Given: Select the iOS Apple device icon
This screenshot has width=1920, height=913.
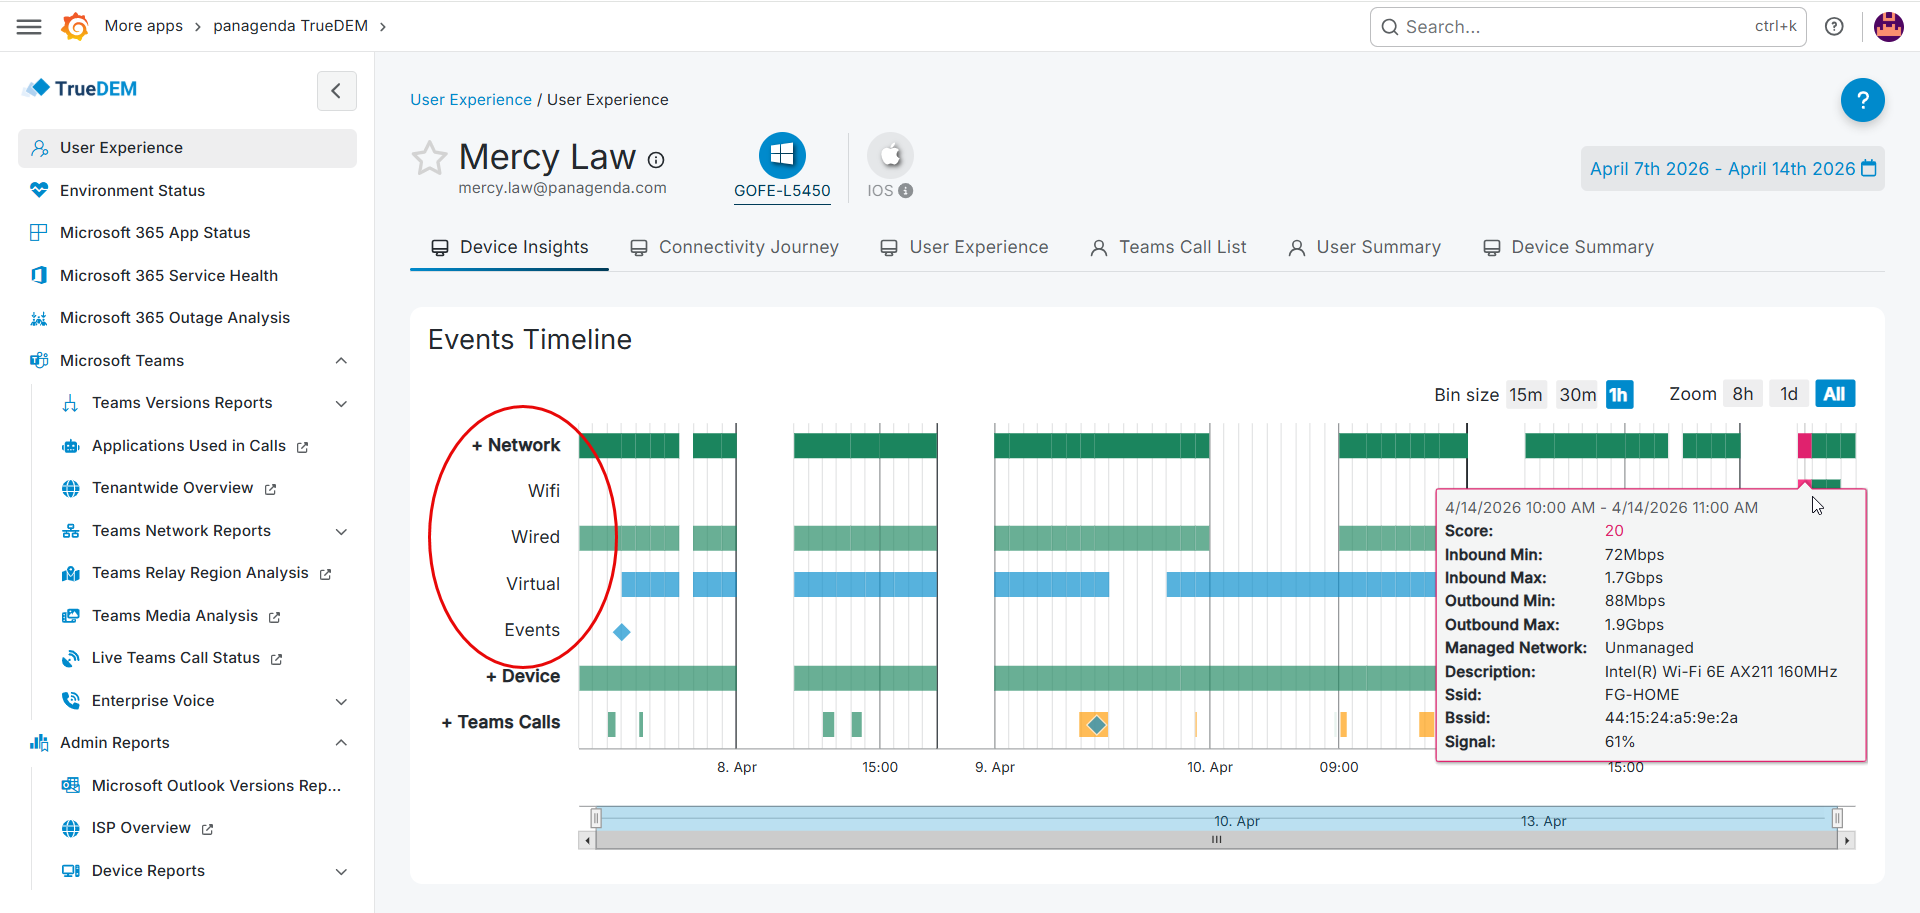Looking at the screenshot, I should click(889, 156).
